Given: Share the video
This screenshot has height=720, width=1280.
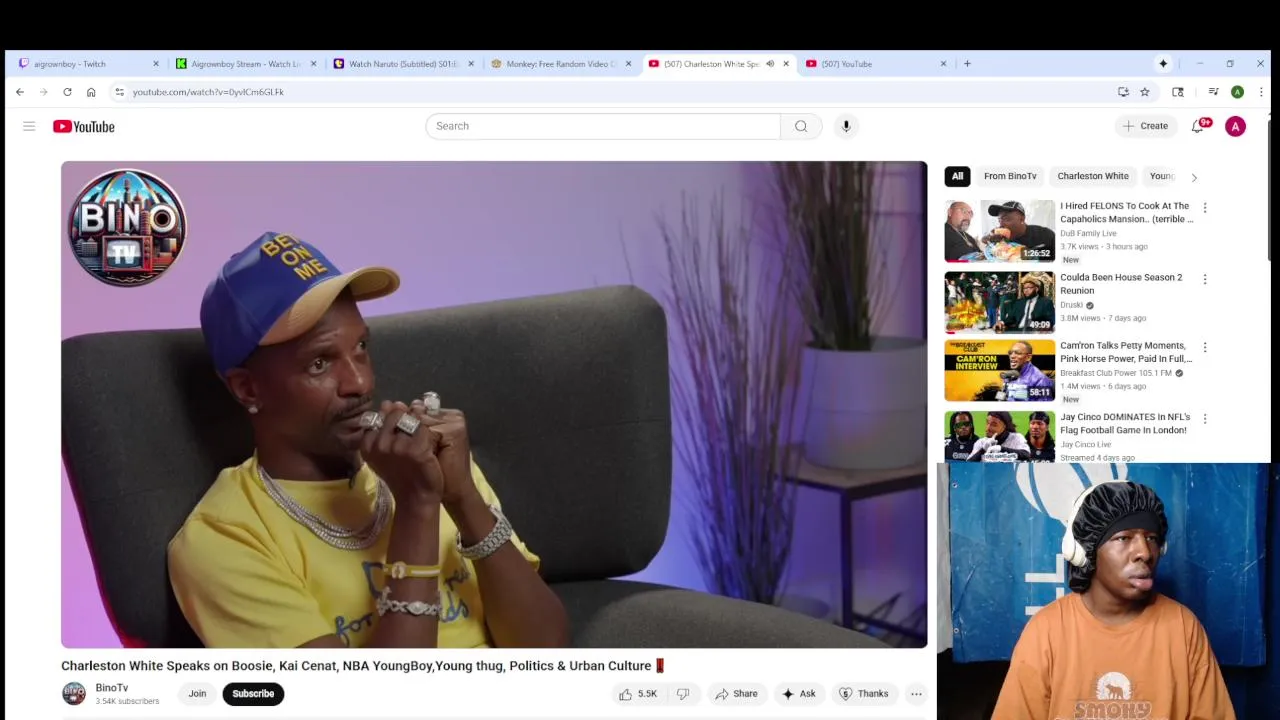Looking at the screenshot, I should pos(737,694).
